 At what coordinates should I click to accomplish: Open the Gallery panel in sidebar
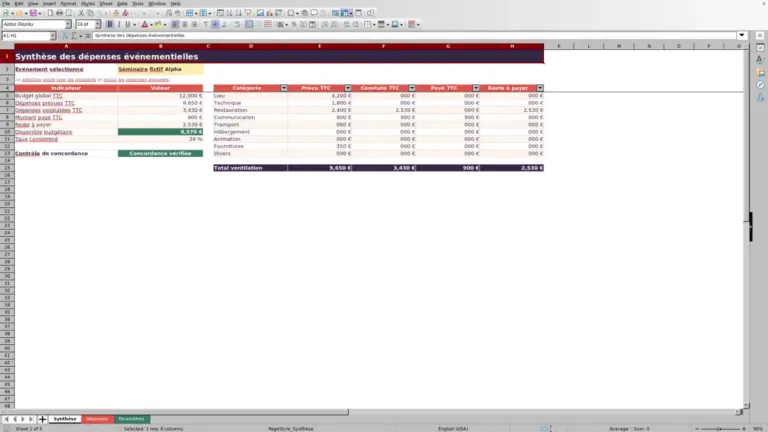[x=760, y=72]
